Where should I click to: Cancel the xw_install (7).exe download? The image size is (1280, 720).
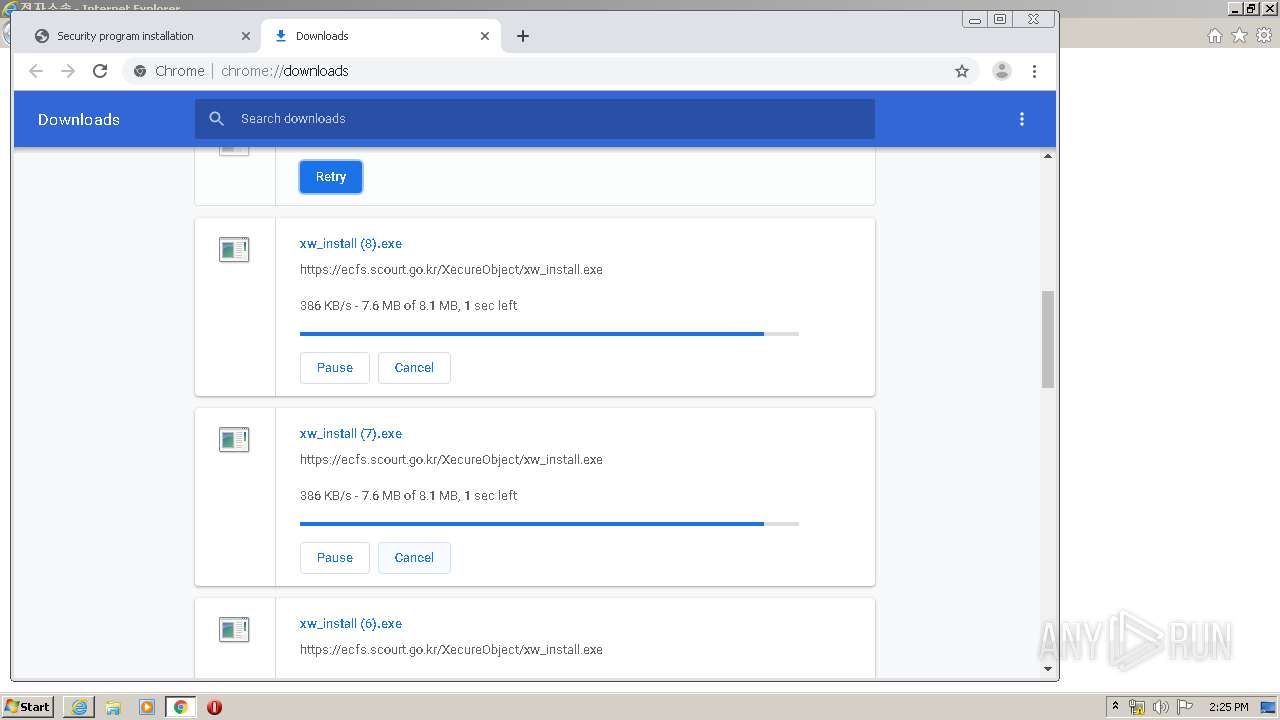click(414, 558)
